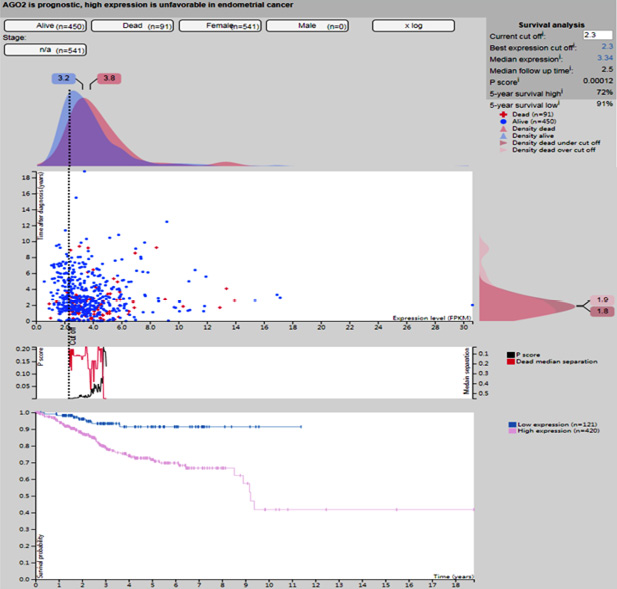The width and height of the screenshot is (617, 589).
Task: Click the '5-year survival low' 91% value
Action: tap(605, 104)
